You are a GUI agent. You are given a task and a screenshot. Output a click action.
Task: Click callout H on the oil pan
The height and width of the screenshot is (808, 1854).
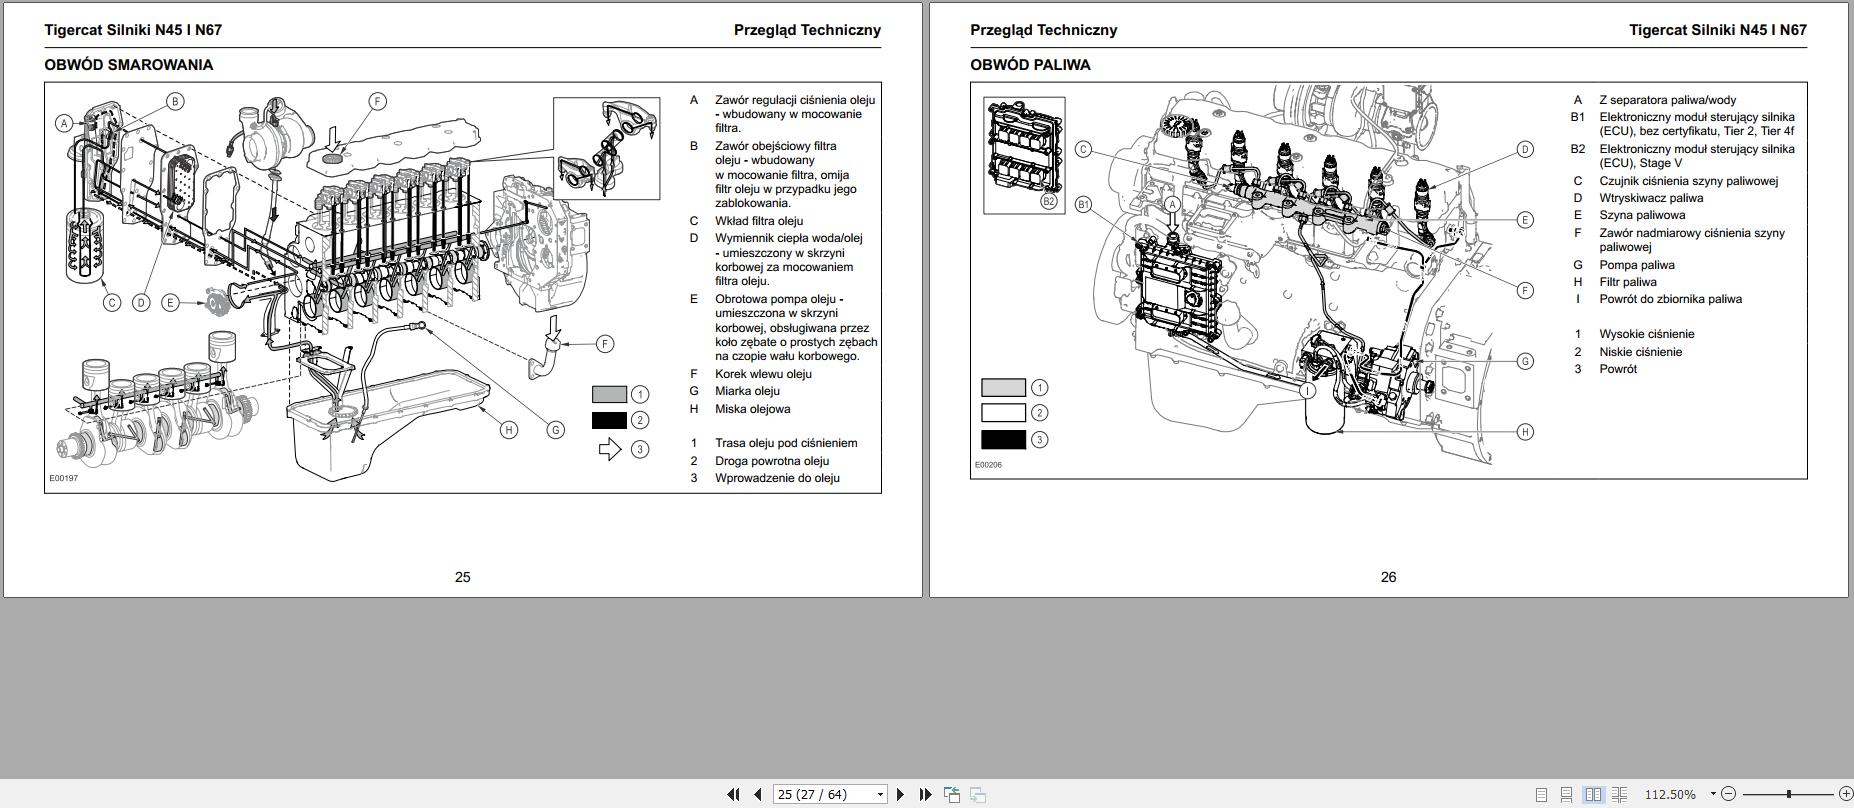(509, 430)
